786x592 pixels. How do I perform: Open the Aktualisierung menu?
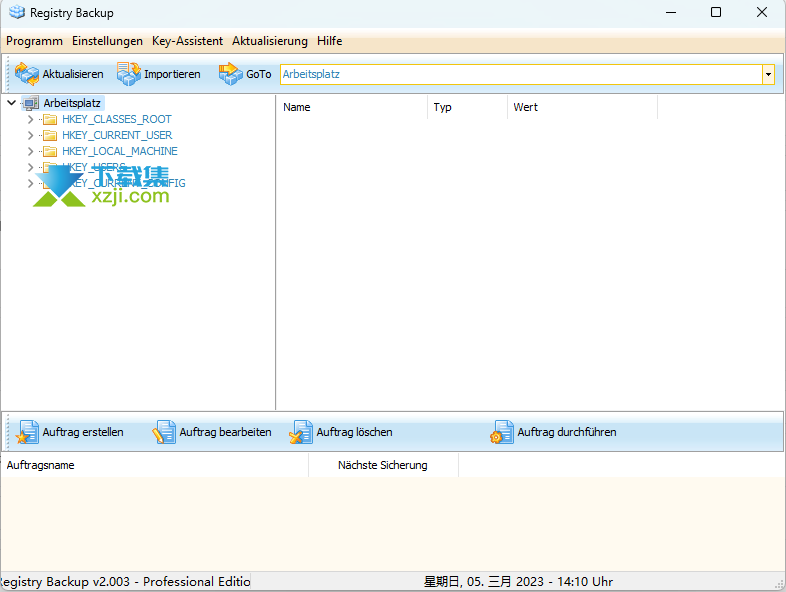270,41
